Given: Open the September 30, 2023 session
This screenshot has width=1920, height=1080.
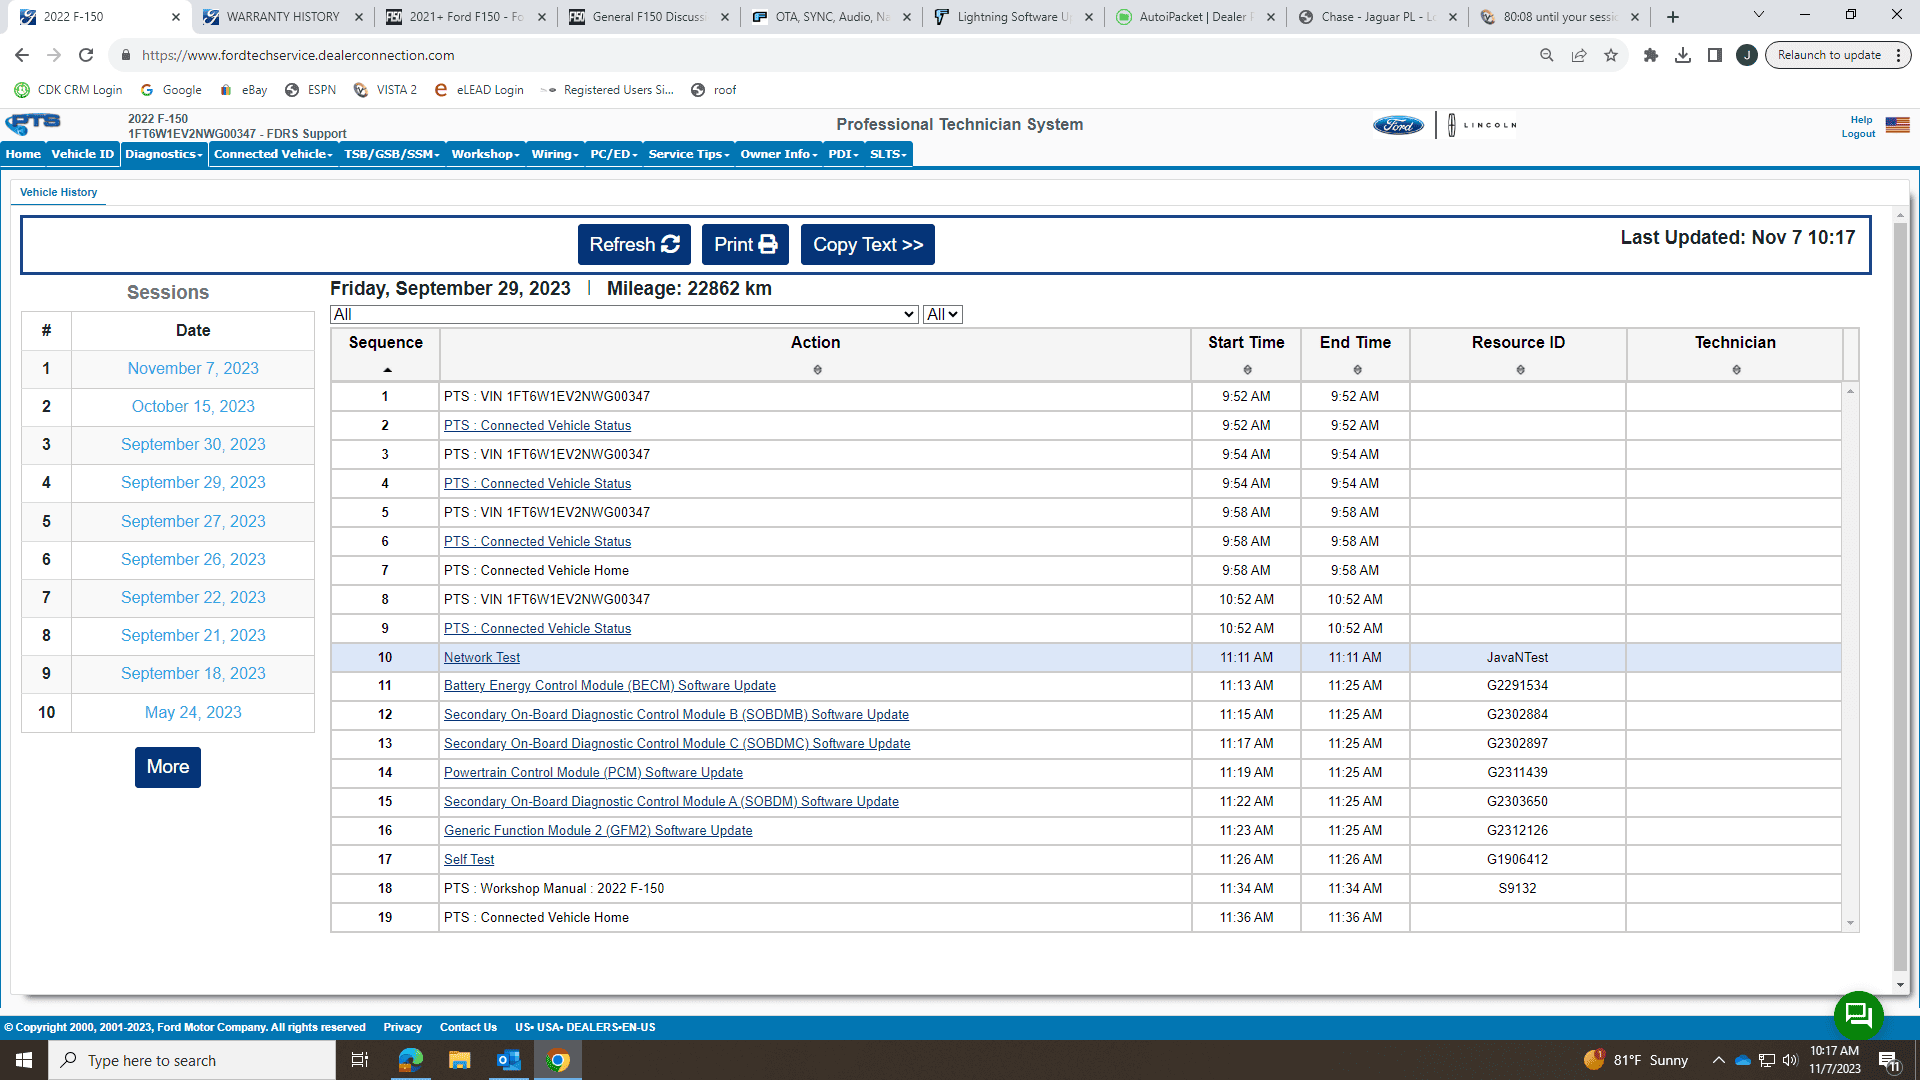Looking at the screenshot, I should click(193, 444).
